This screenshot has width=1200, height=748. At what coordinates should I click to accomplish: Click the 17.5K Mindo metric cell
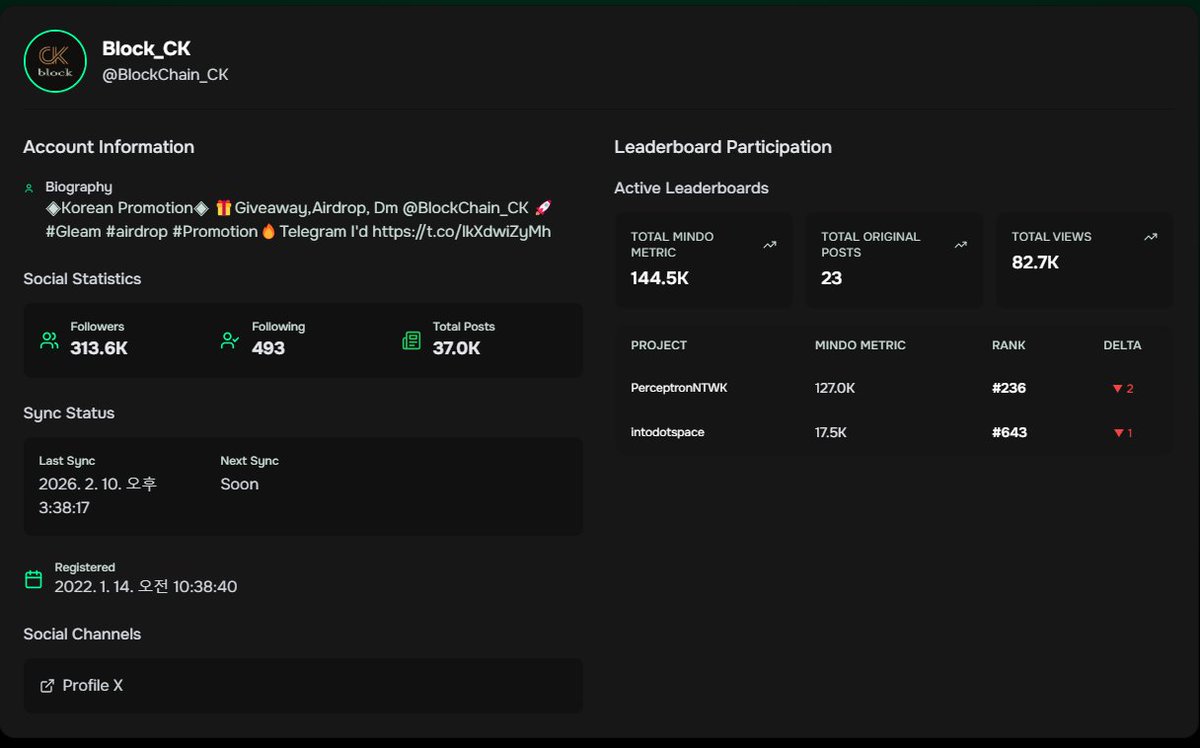[x=831, y=433]
